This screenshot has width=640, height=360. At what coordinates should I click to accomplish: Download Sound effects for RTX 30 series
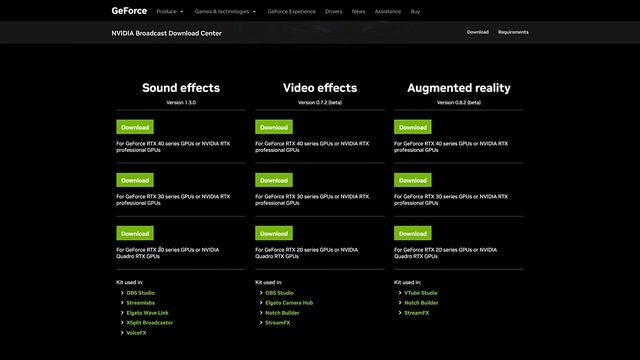click(x=135, y=180)
